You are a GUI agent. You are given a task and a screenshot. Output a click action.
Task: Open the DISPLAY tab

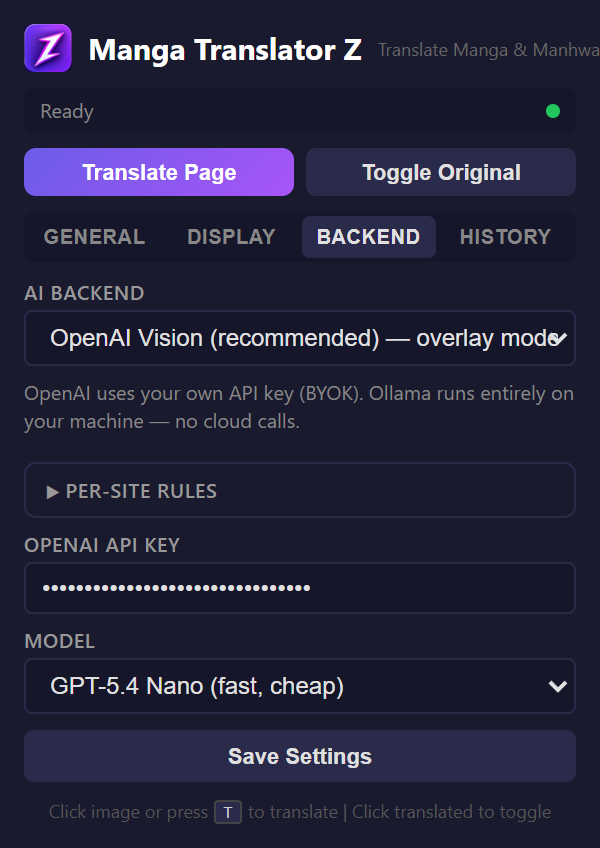point(230,237)
